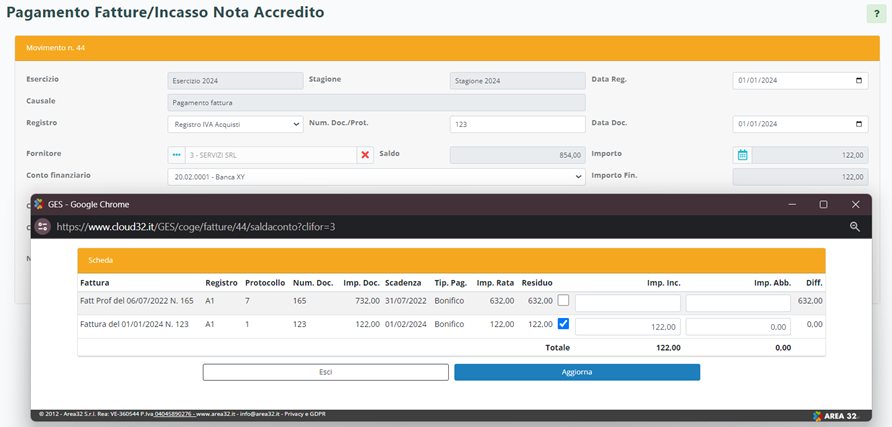Open the Data Doc. date picker icon
The width and height of the screenshot is (892, 427).
coord(859,124)
